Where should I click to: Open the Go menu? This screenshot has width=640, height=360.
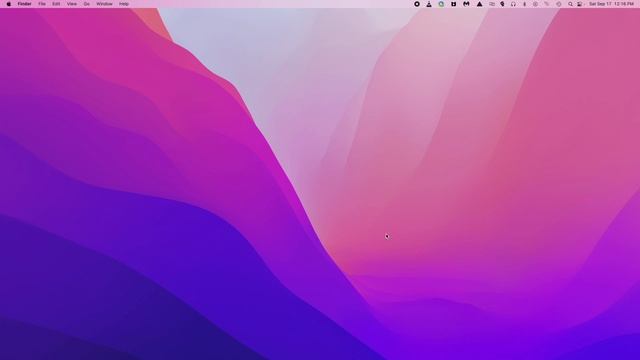(87, 4)
